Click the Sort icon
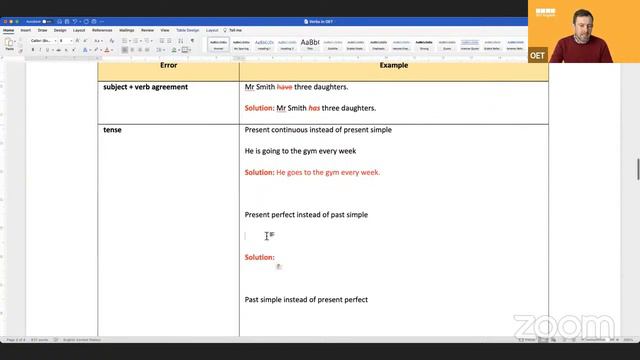The image size is (640, 360). click(180, 40)
